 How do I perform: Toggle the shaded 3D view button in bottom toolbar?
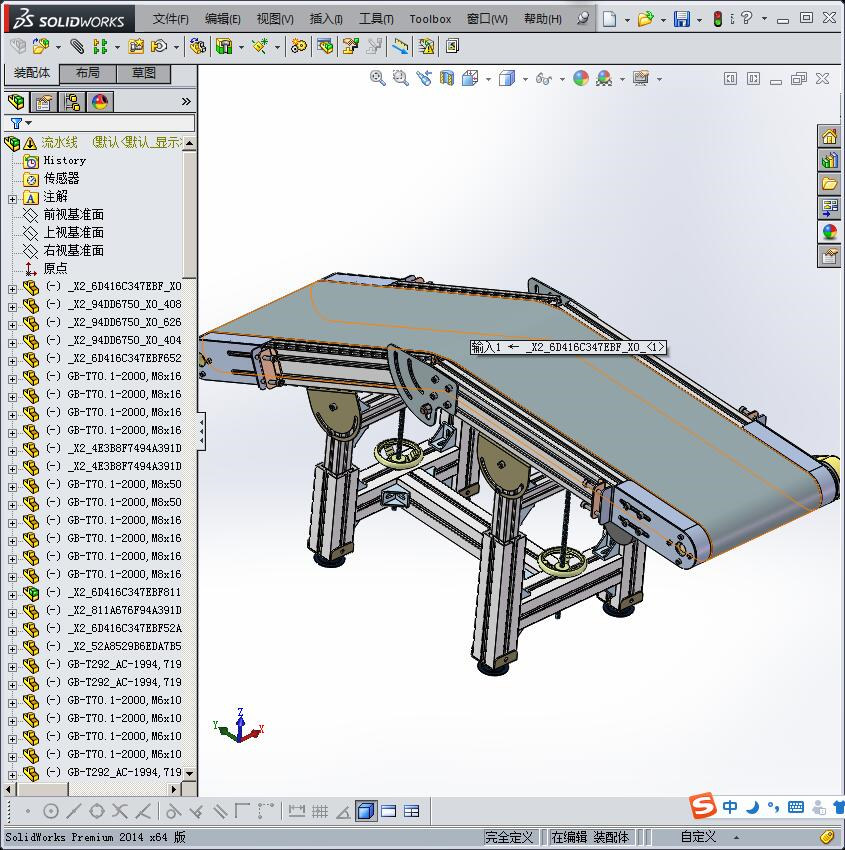[x=366, y=811]
